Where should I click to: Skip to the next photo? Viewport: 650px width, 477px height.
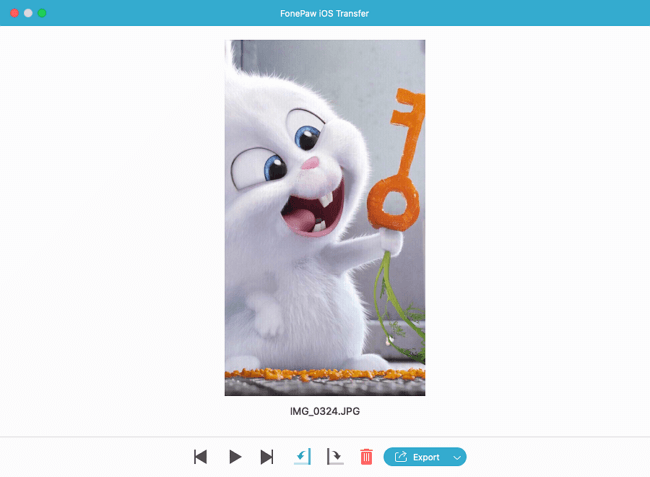click(267, 457)
